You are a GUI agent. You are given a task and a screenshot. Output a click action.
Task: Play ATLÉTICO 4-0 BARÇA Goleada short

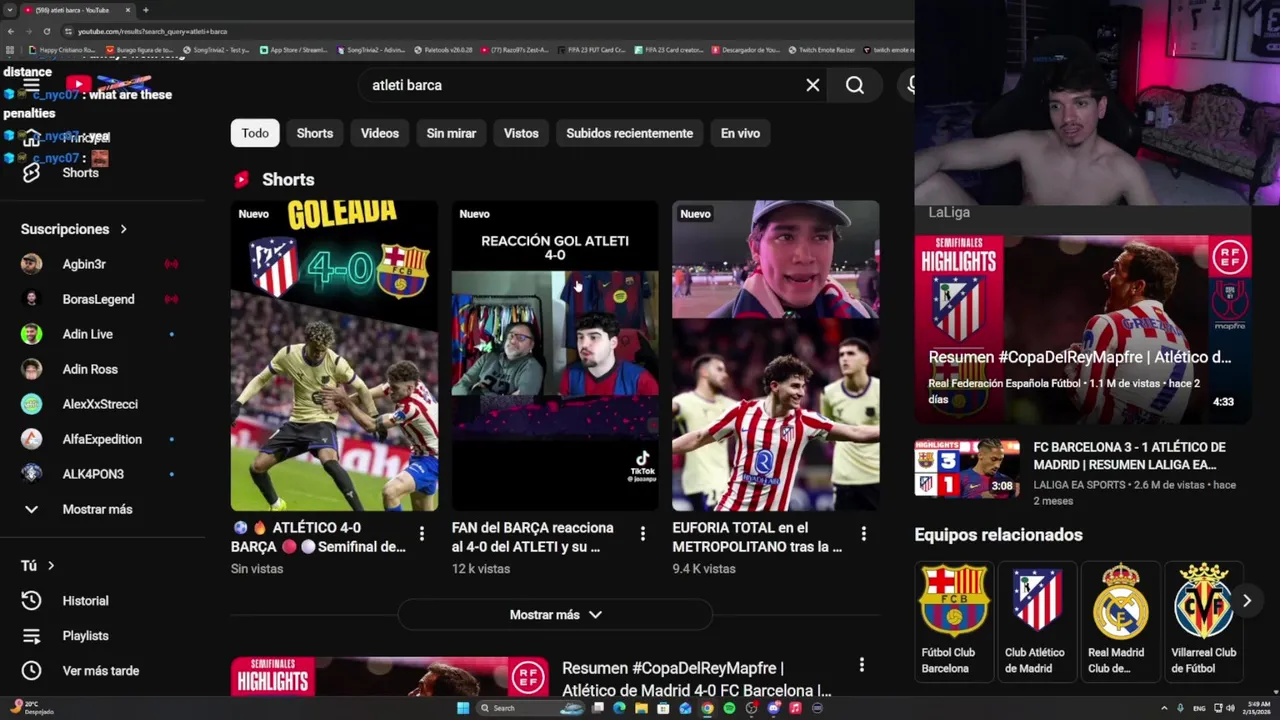(334, 356)
